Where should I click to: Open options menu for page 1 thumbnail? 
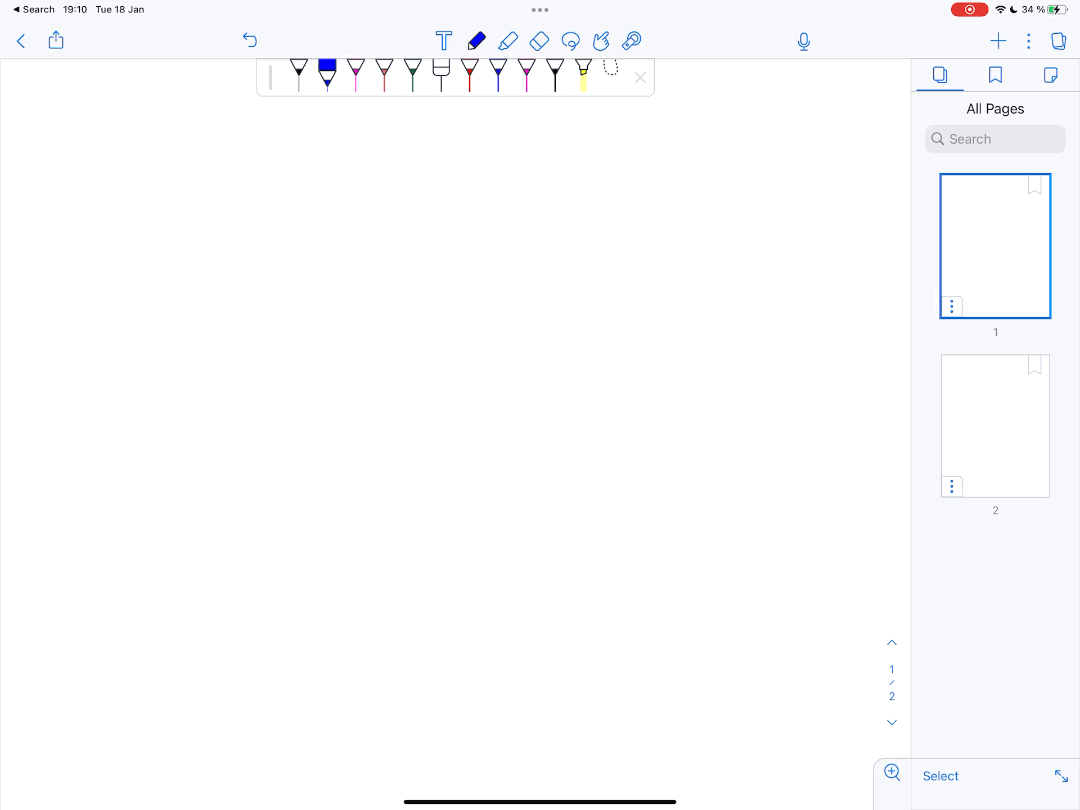[951, 306]
